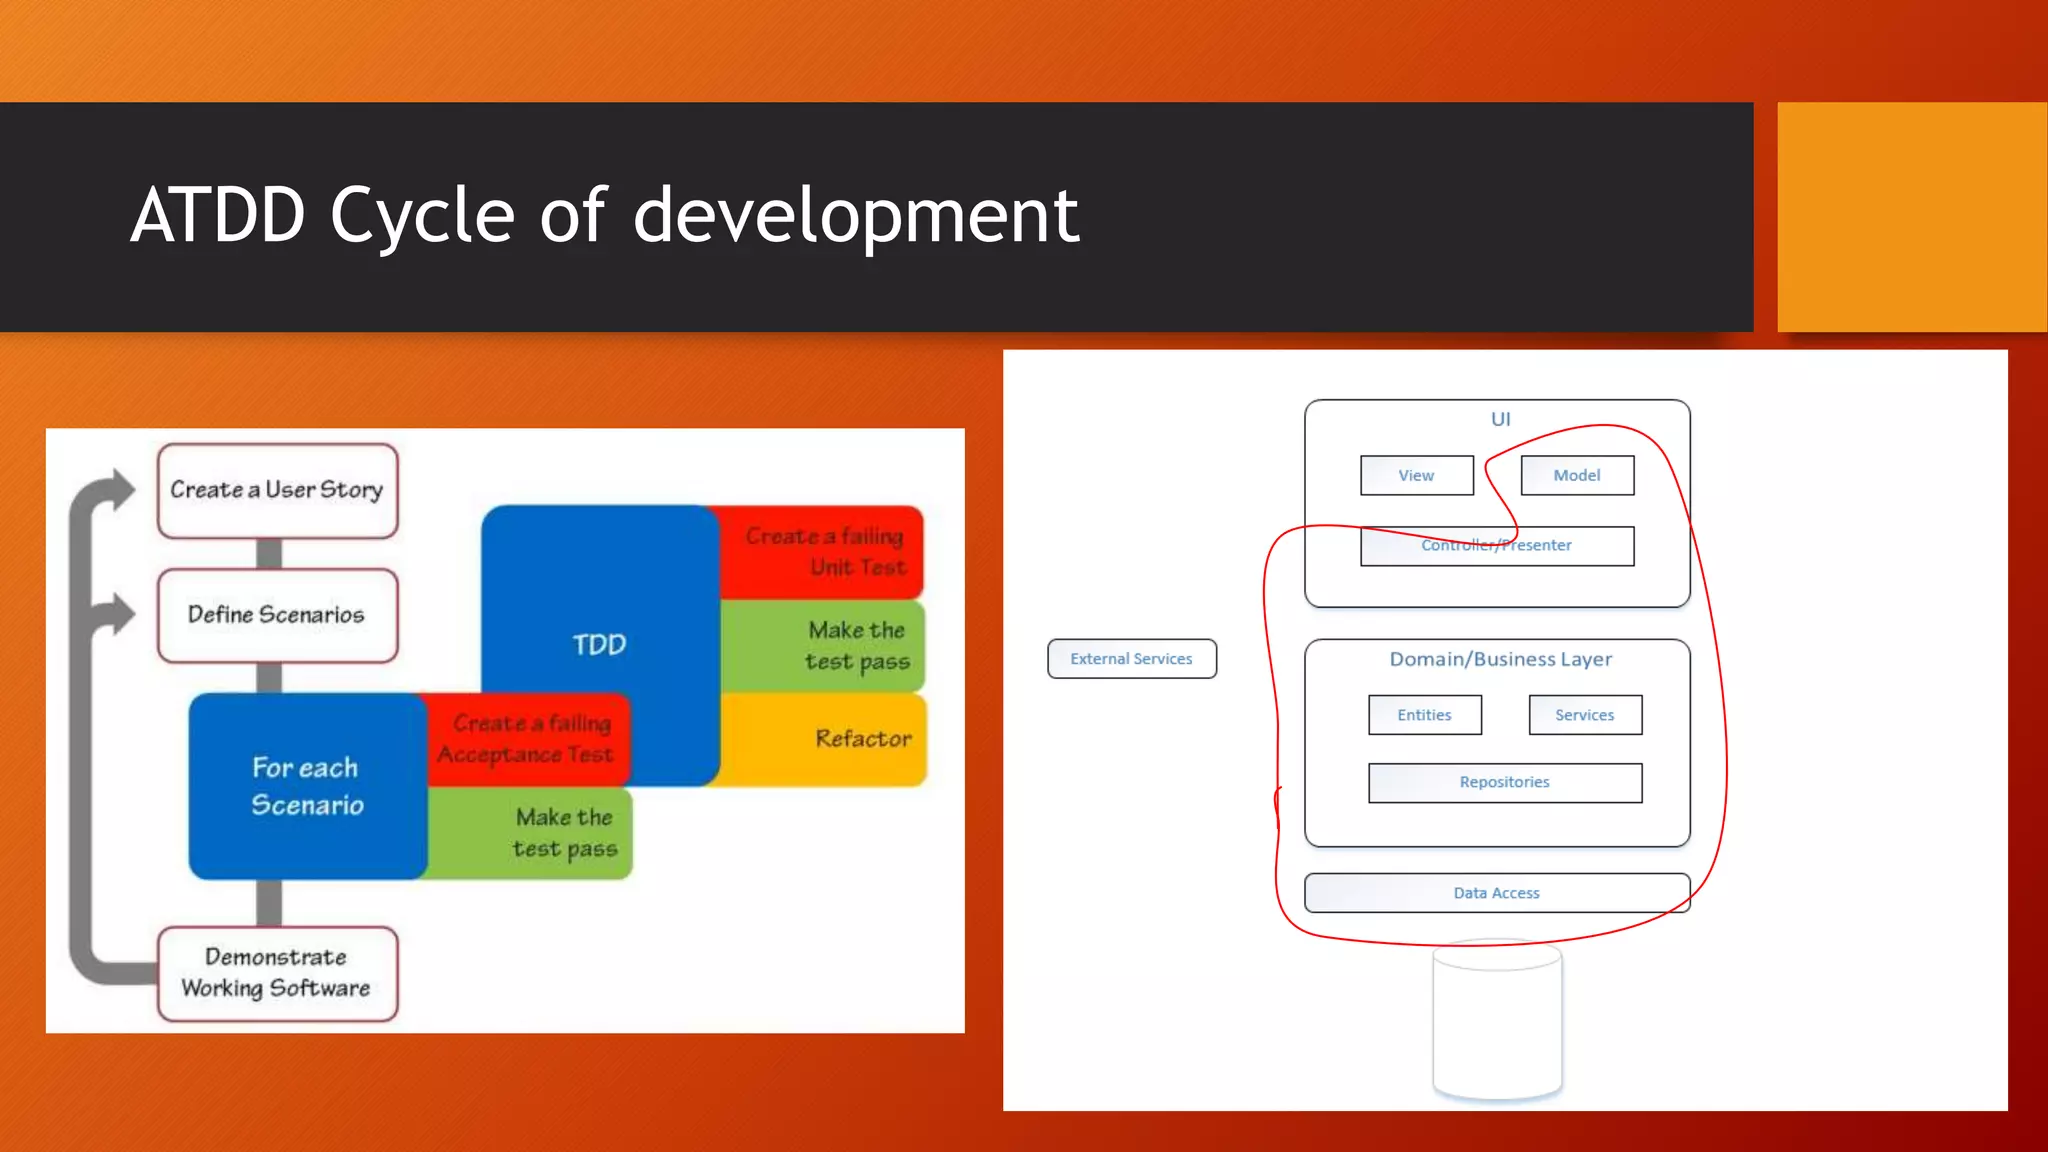This screenshot has height=1152, width=2048.
Task: Click the Controller/Presenter box
Action: (1496, 546)
